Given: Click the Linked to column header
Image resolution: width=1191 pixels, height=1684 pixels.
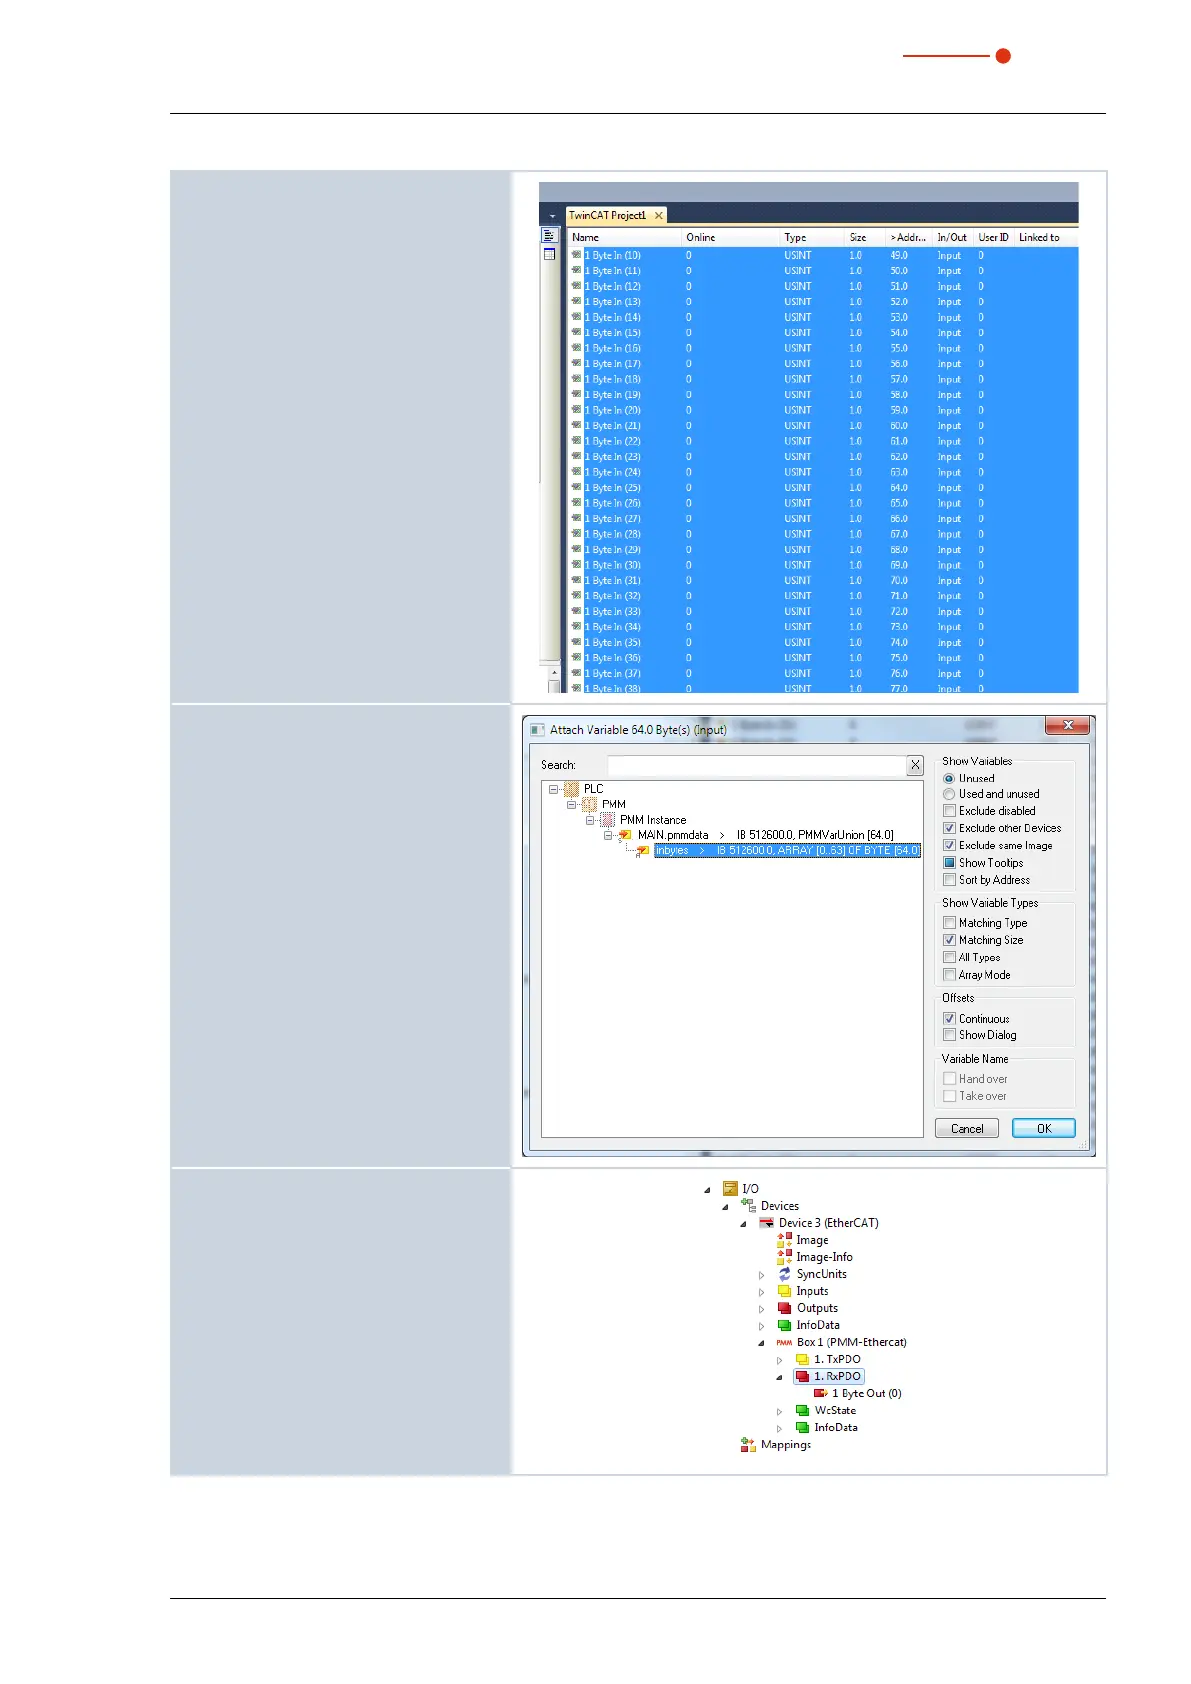Looking at the screenshot, I should pyautogui.click(x=1046, y=237).
